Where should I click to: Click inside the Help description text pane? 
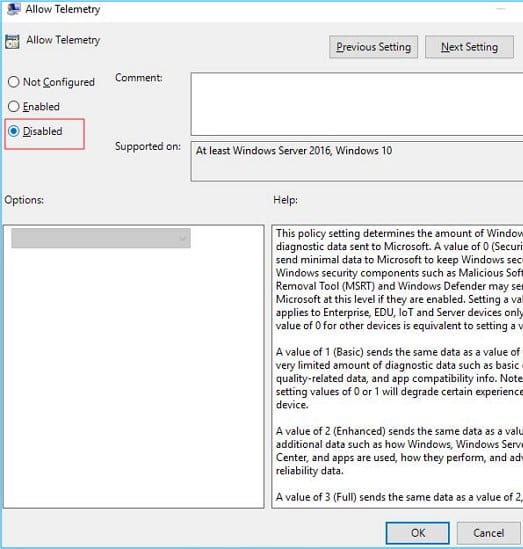click(397, 367)
